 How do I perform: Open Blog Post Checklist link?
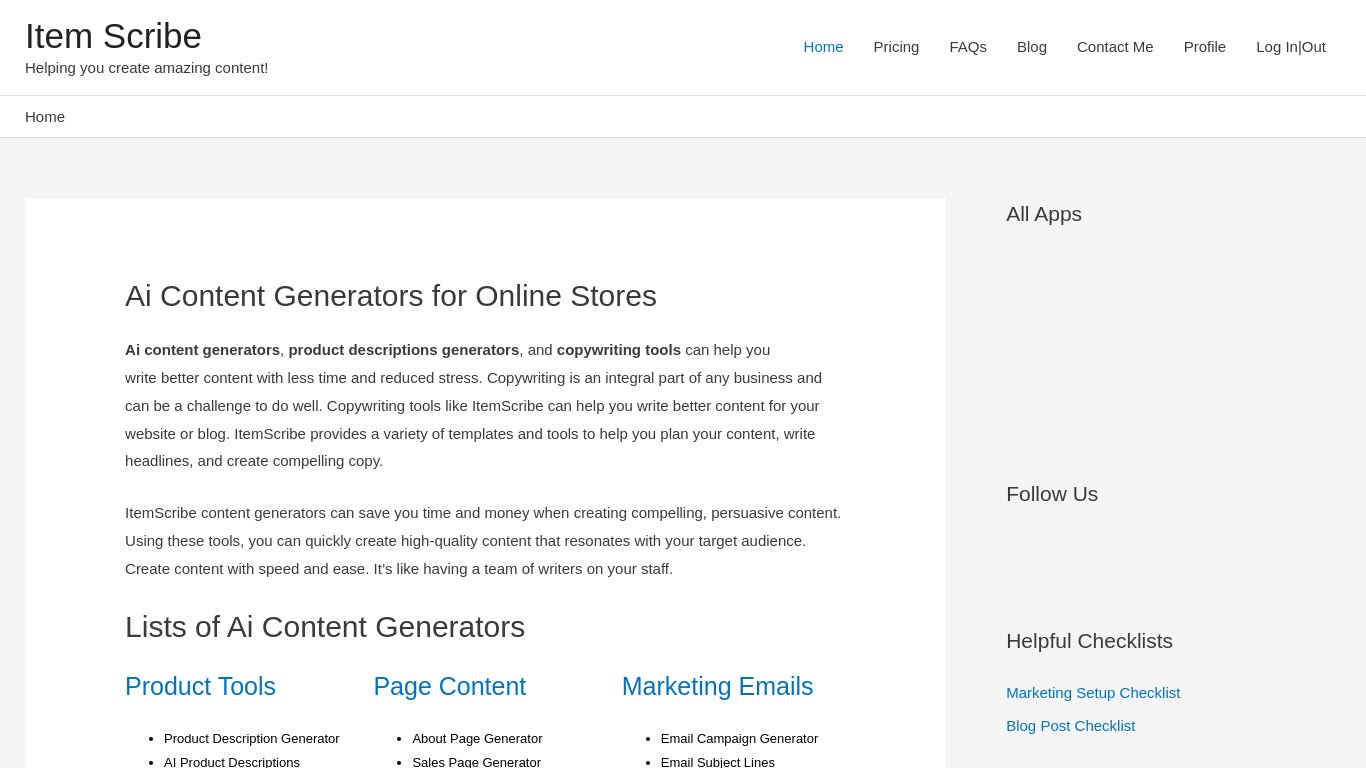tap(1071, 726)
